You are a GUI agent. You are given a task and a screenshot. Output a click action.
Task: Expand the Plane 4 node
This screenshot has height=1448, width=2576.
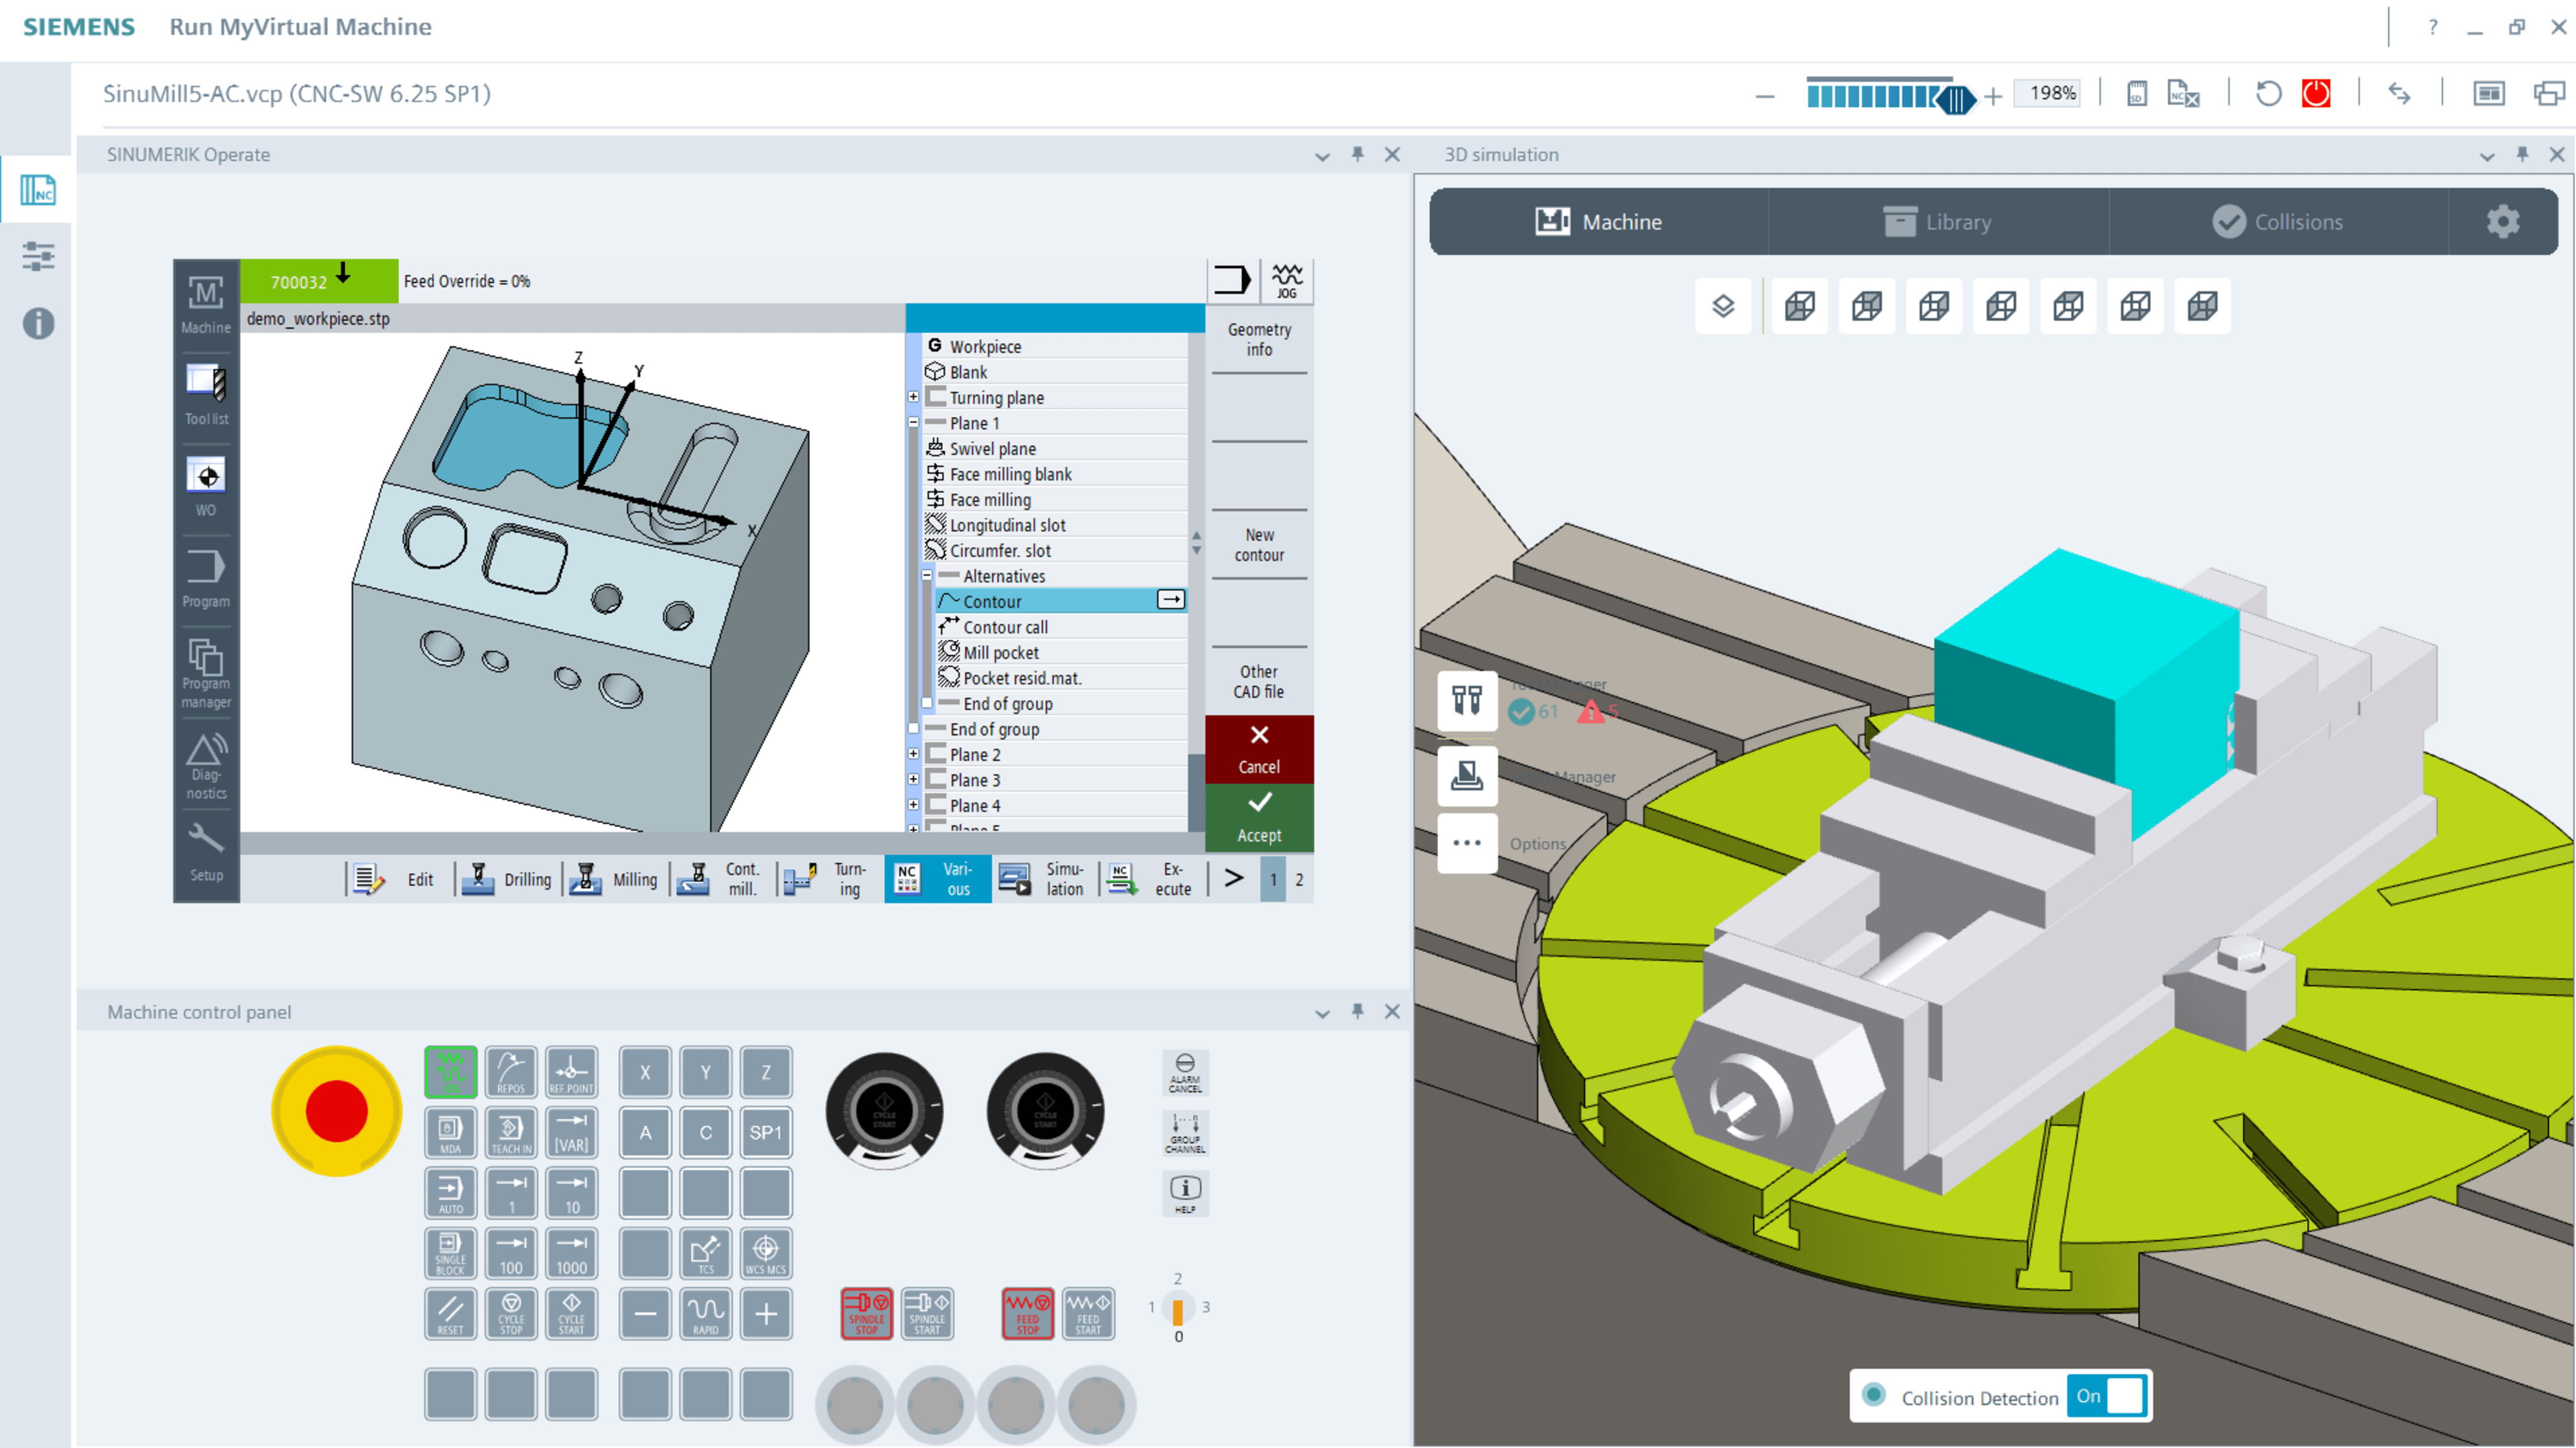click(x=913, y=805)
